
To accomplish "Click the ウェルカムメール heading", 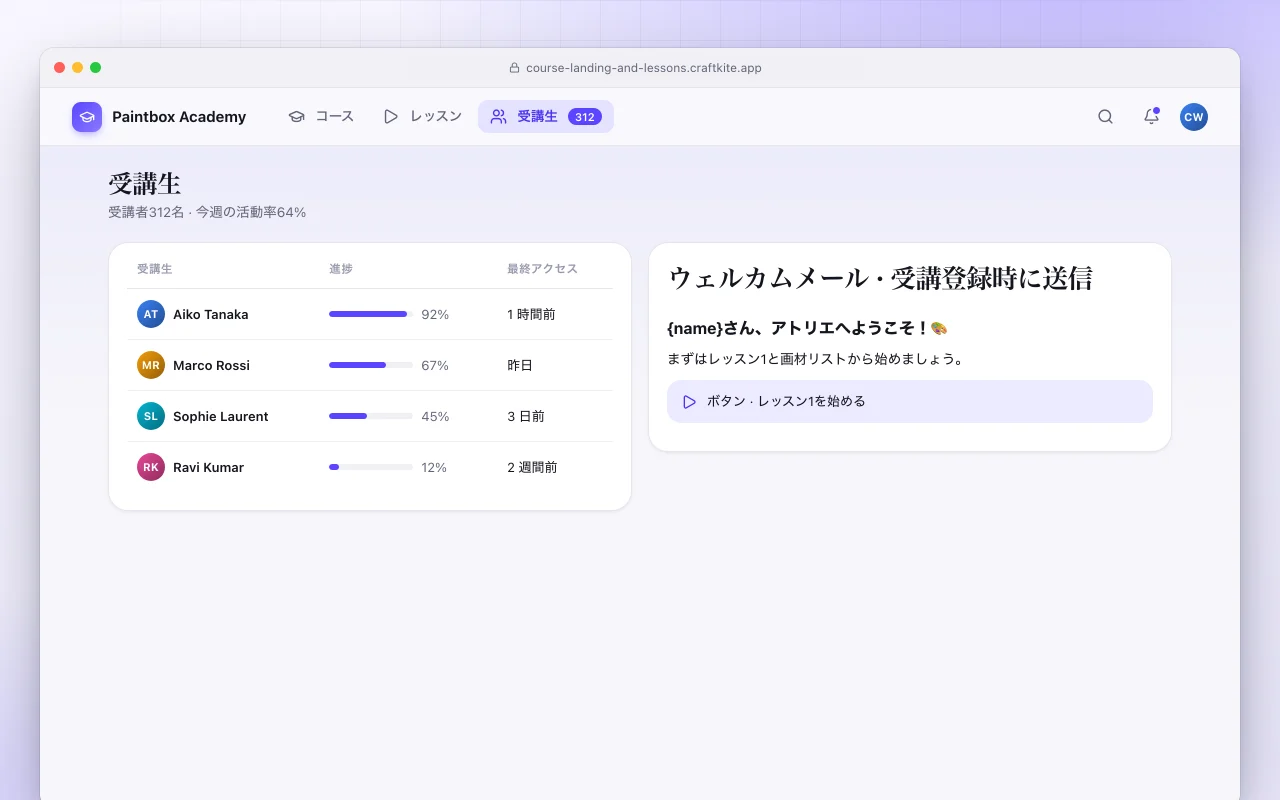I will [x=880, y=278].
